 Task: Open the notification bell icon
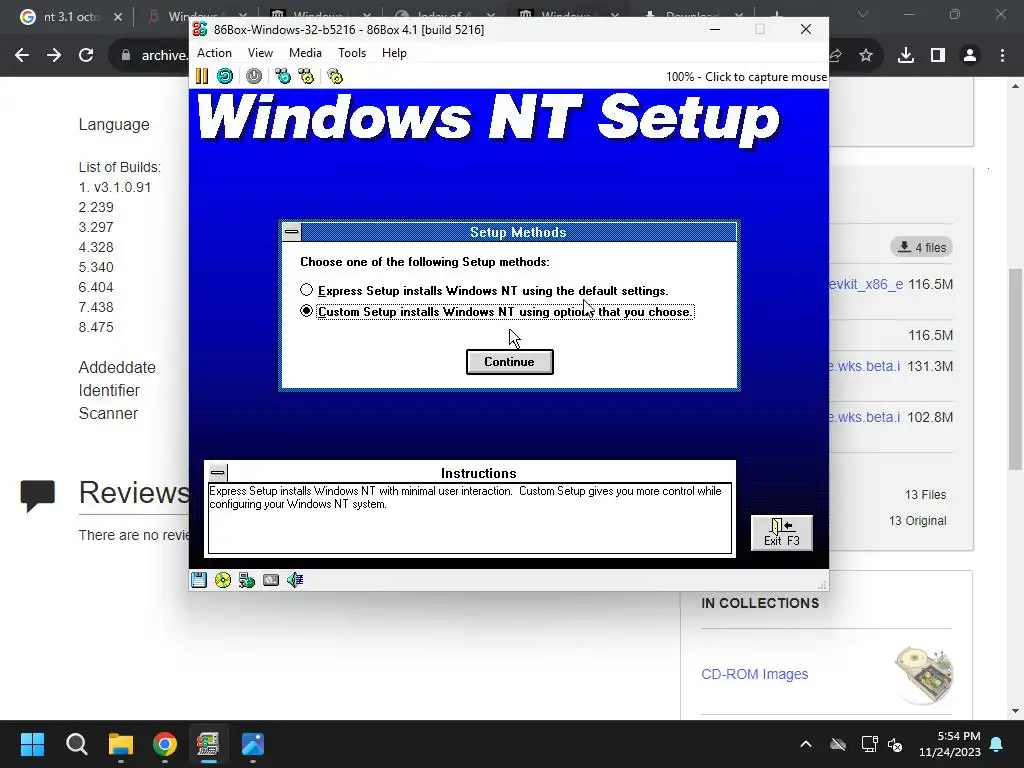tap(997, 744)
